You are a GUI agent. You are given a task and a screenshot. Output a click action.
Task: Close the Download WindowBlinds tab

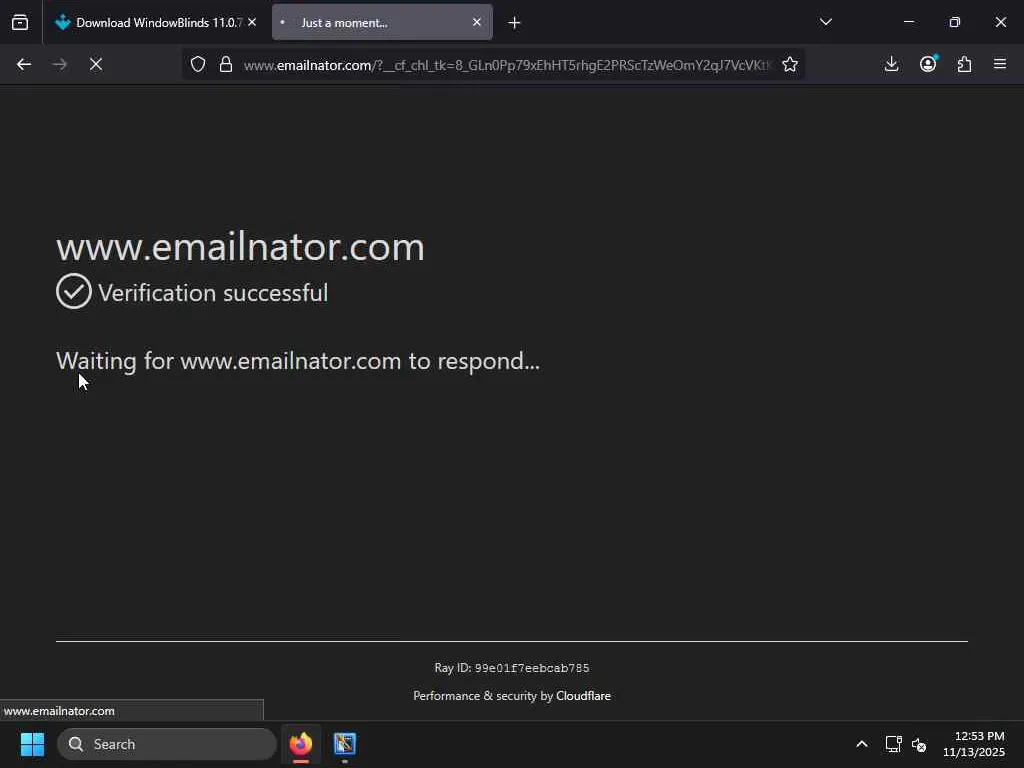pos(252,22)
